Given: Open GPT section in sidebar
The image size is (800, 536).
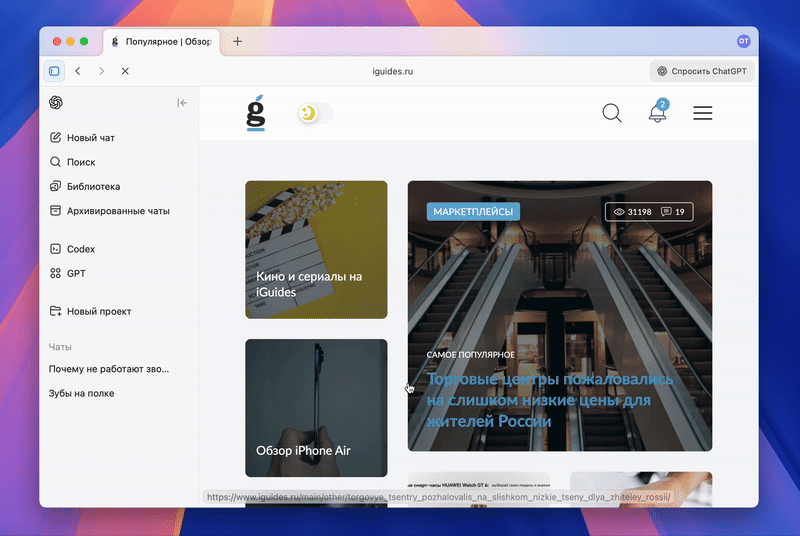Looking at the screenshot, I should [x=67, y=273].
